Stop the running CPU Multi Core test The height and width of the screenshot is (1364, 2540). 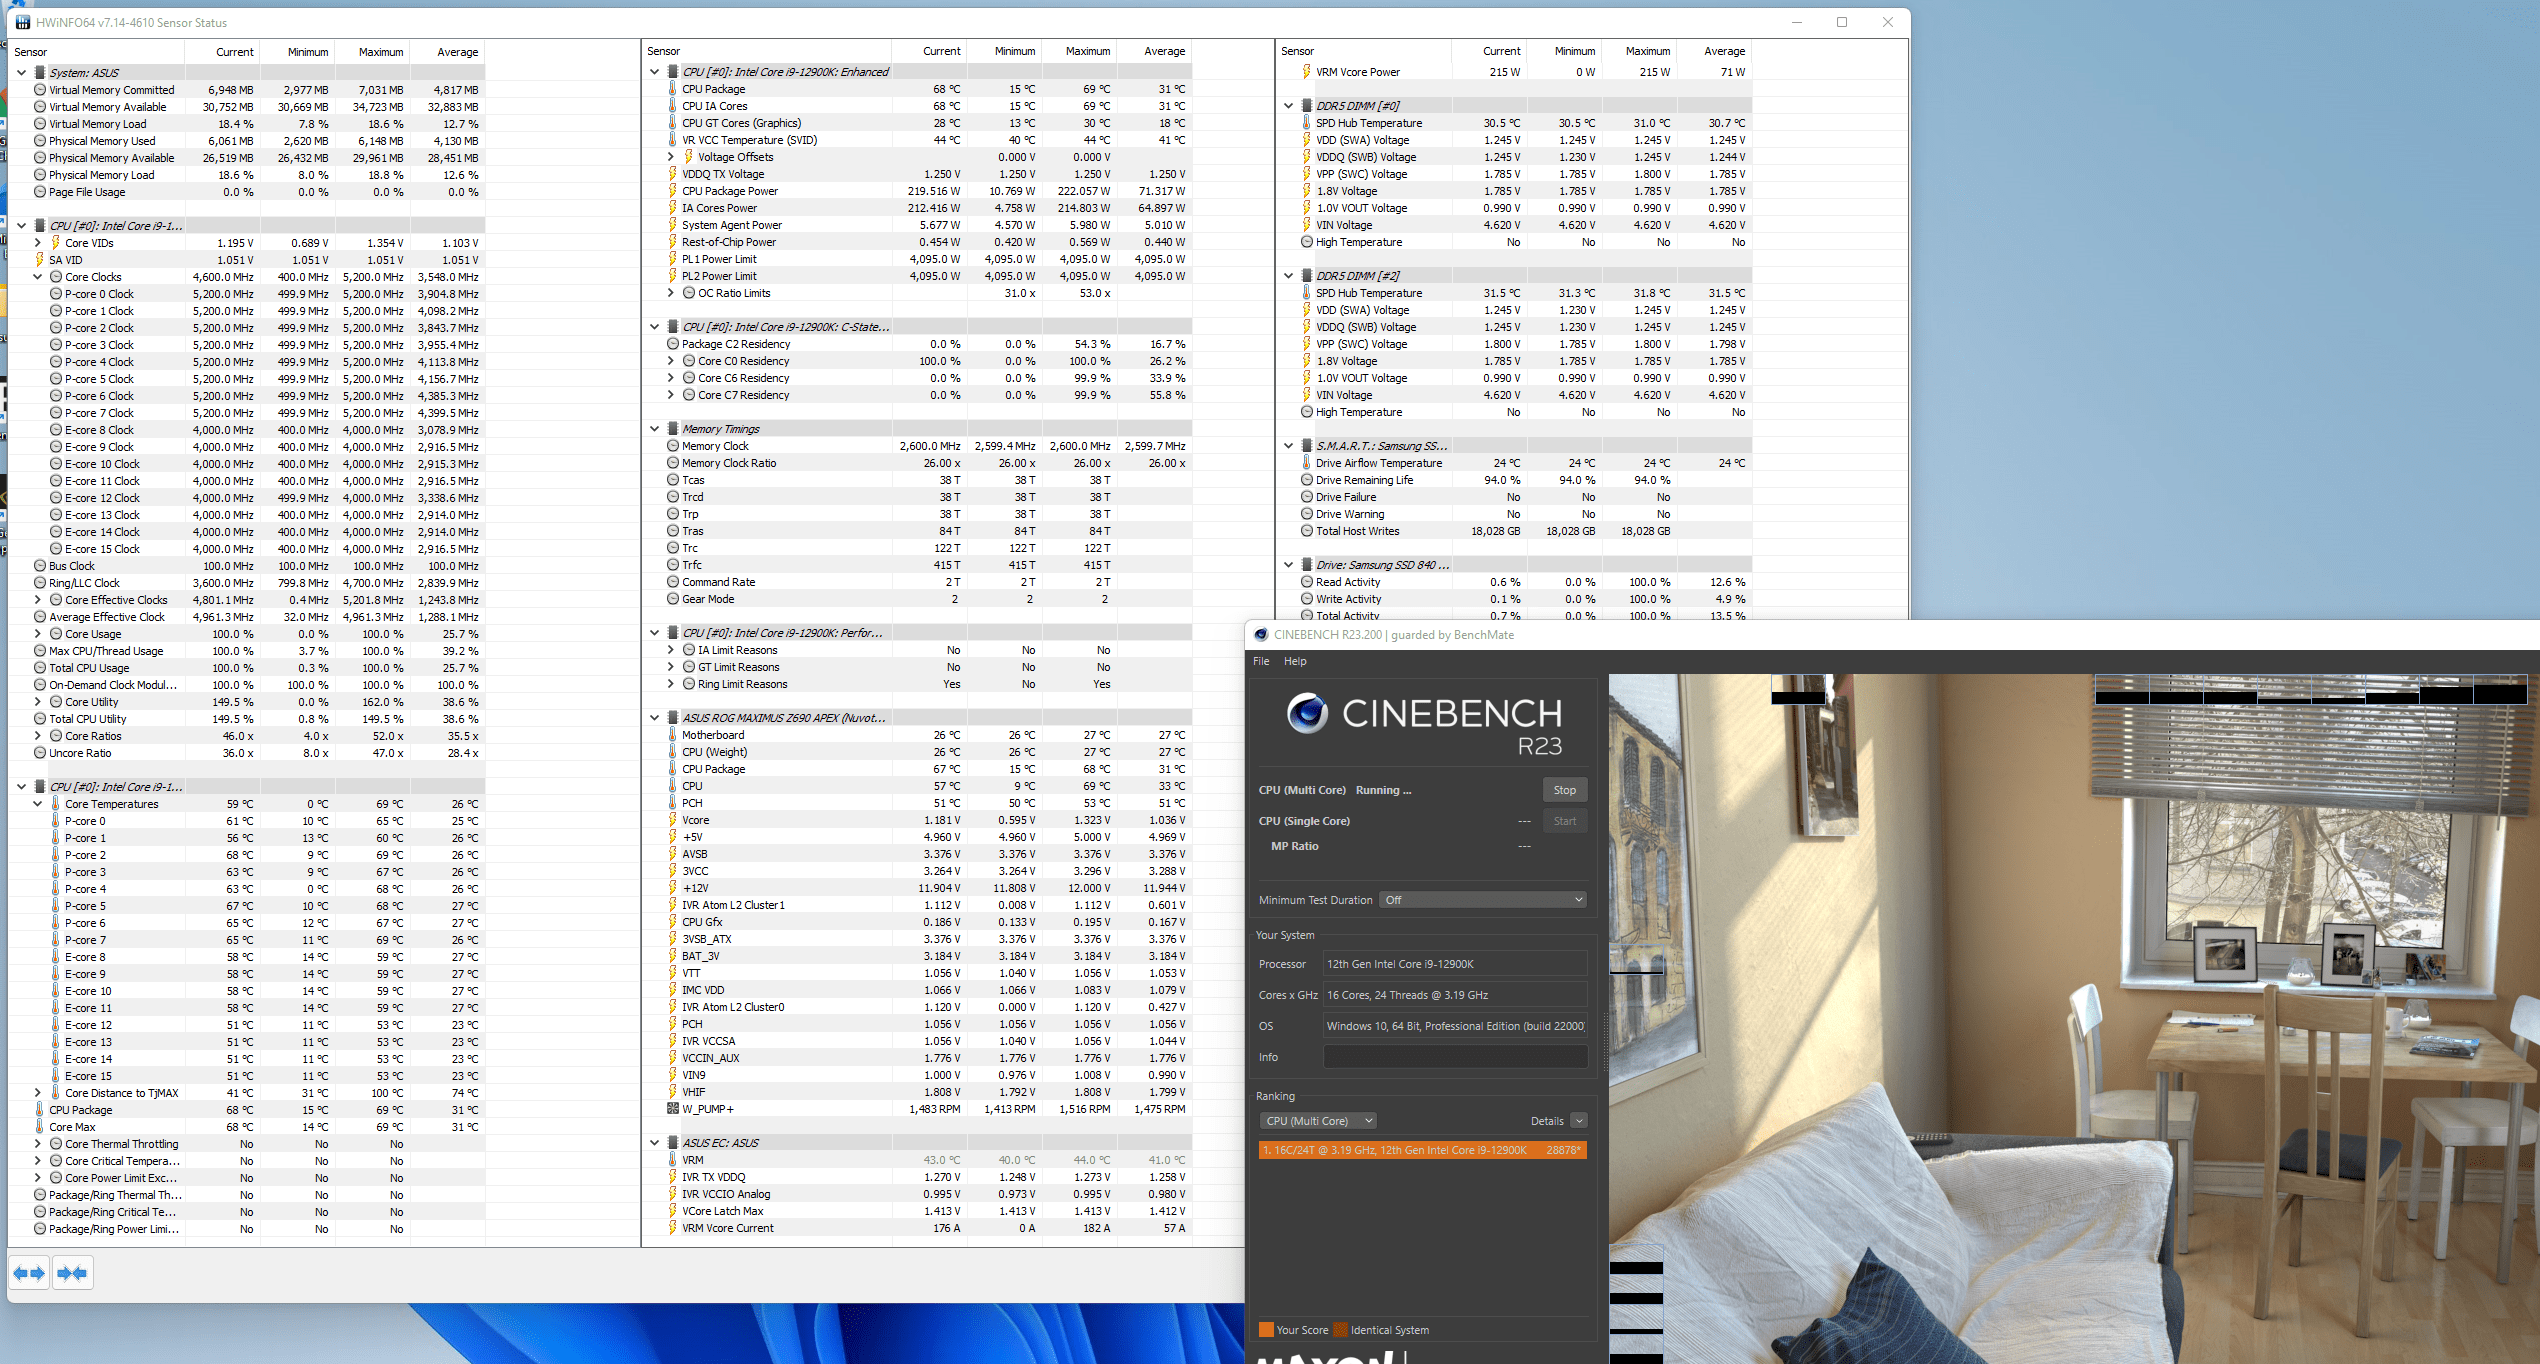coord(1564,790)
